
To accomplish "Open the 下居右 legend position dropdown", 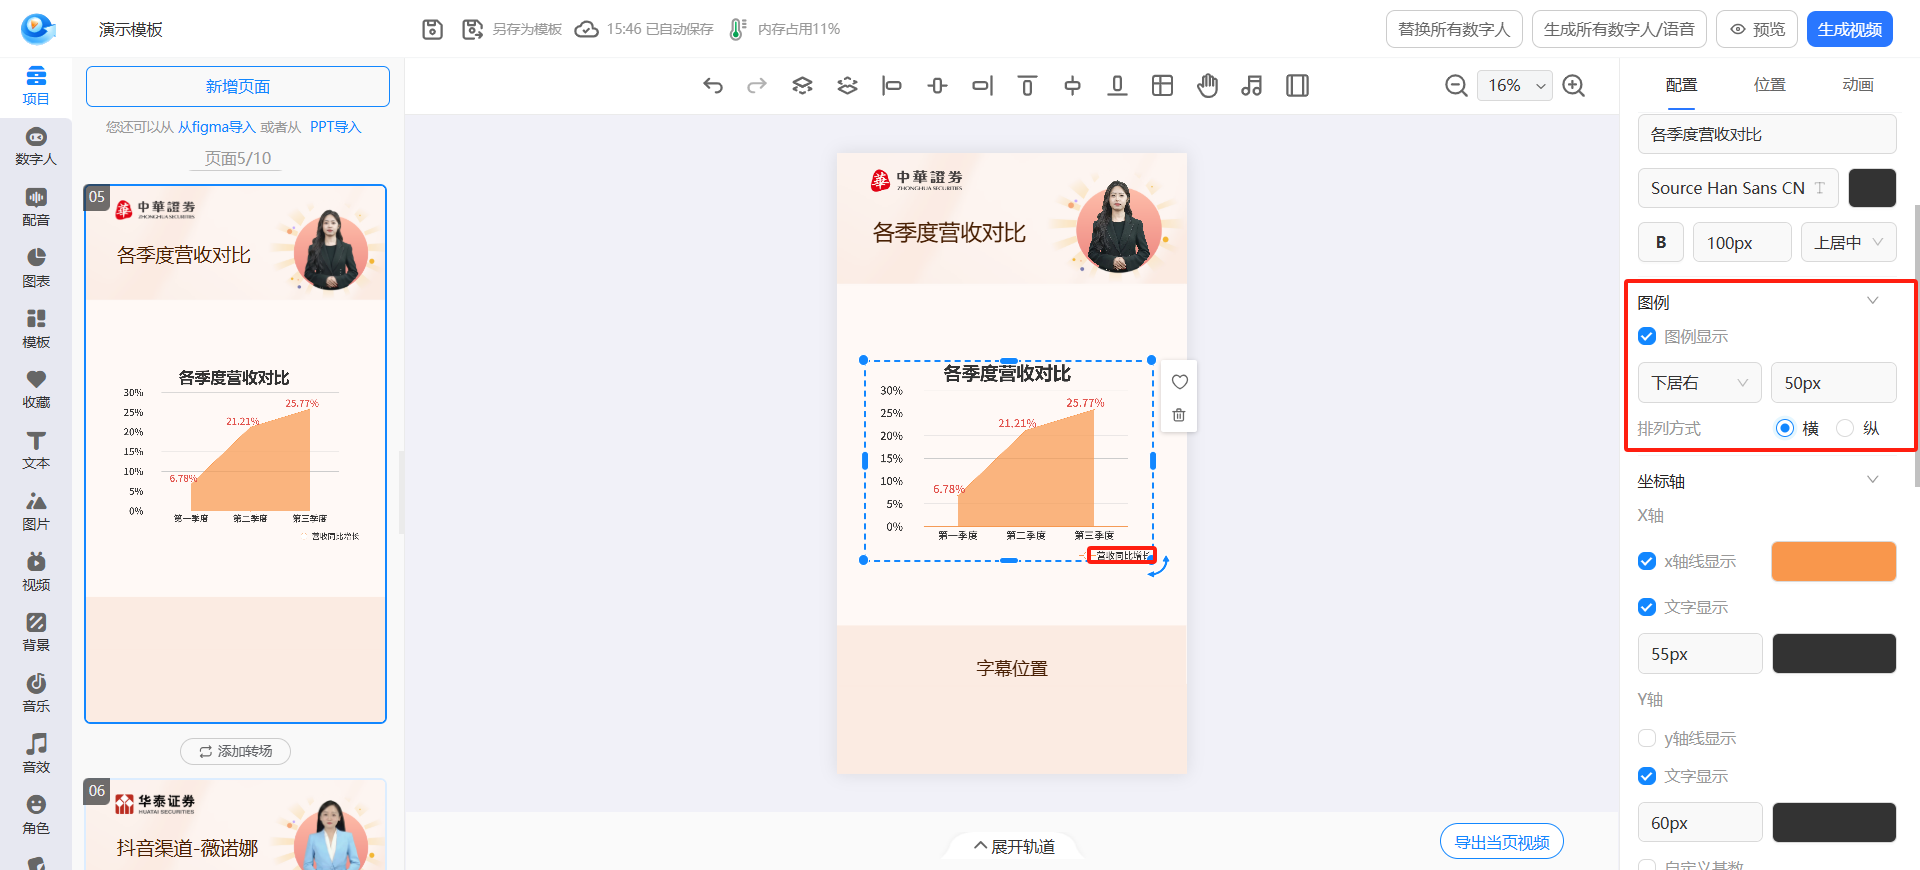I will tap(1699, 383).
